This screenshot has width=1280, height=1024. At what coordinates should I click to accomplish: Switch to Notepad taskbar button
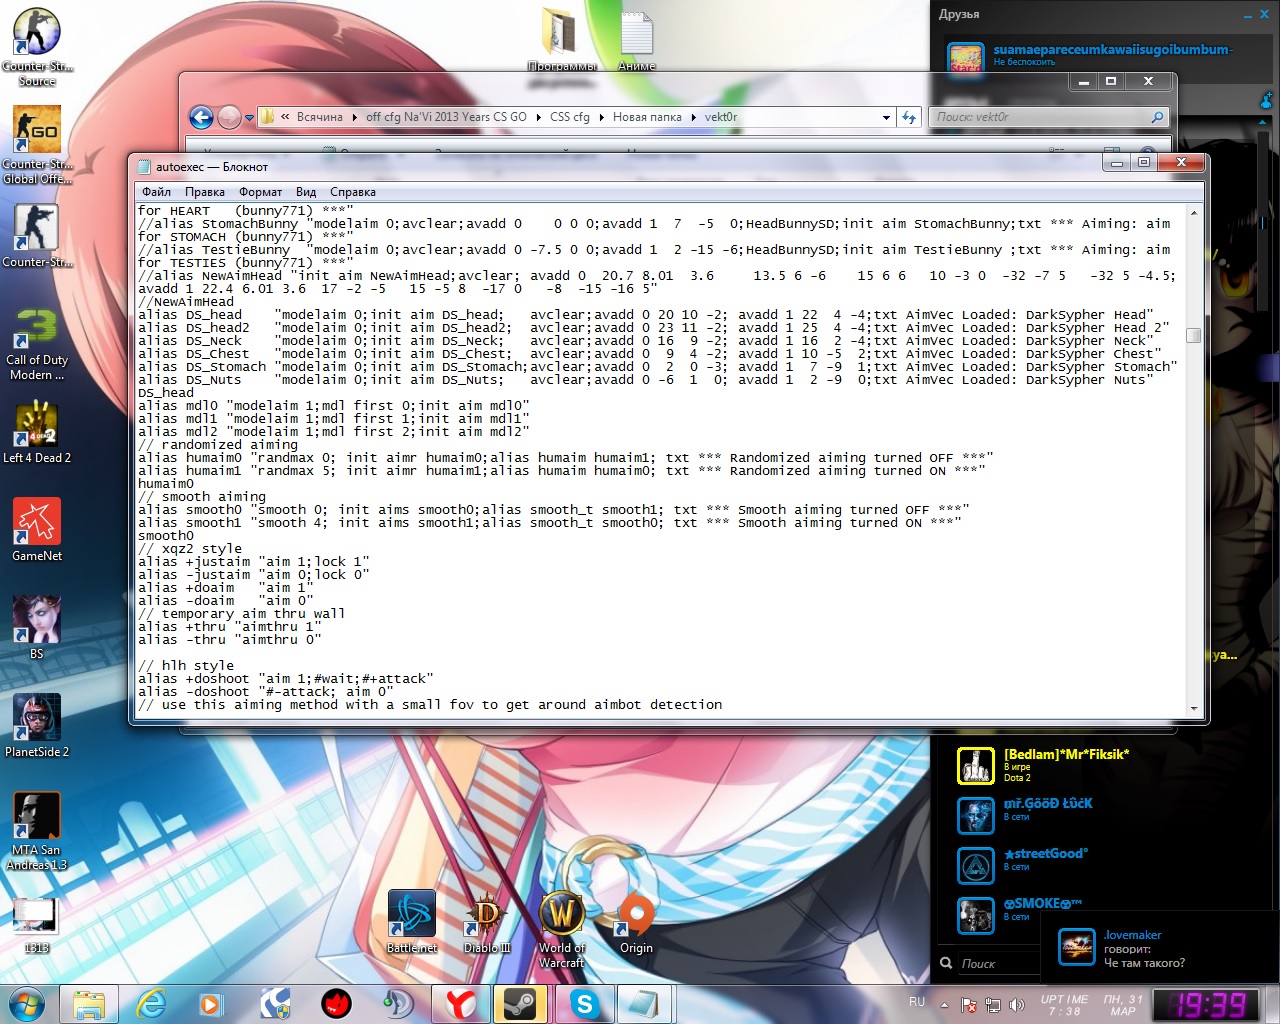(643, 1003)
